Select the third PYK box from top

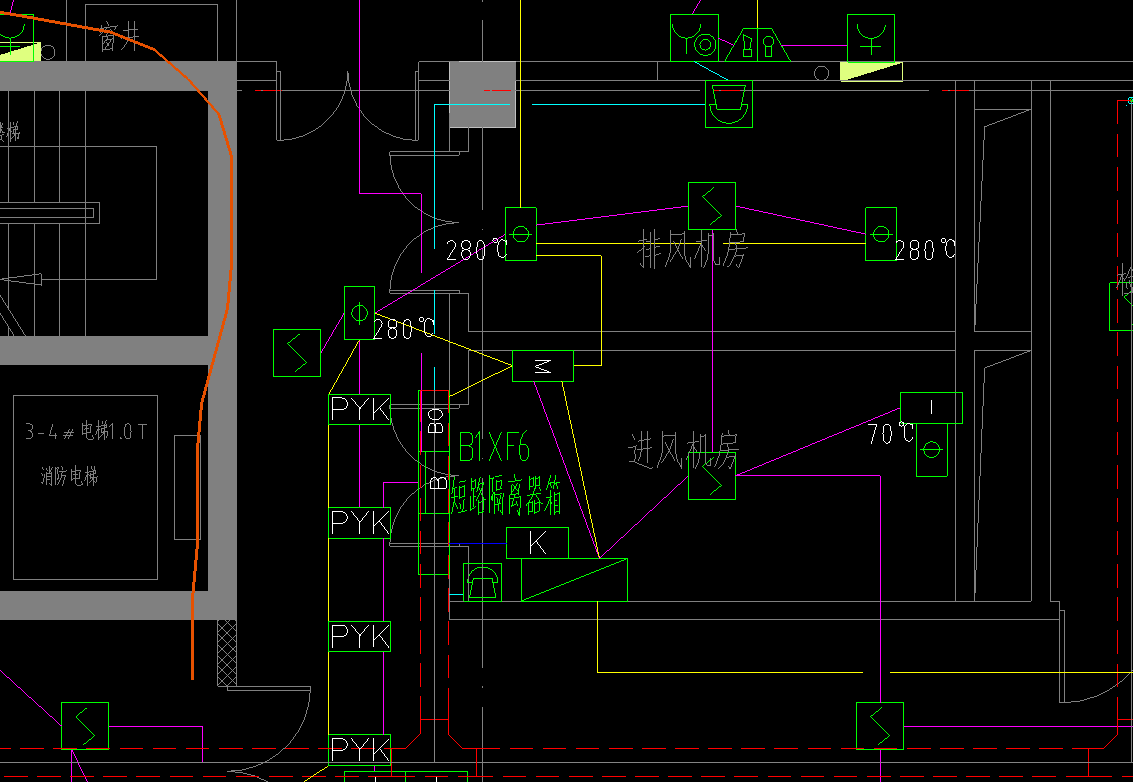pos(360,636)
